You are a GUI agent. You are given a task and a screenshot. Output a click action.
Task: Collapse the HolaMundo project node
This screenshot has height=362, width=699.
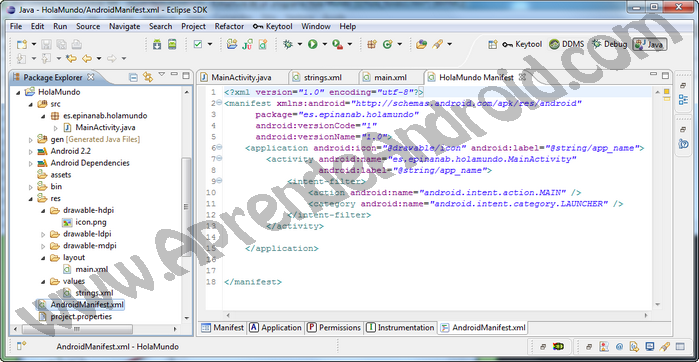click(x=18, y=92)
